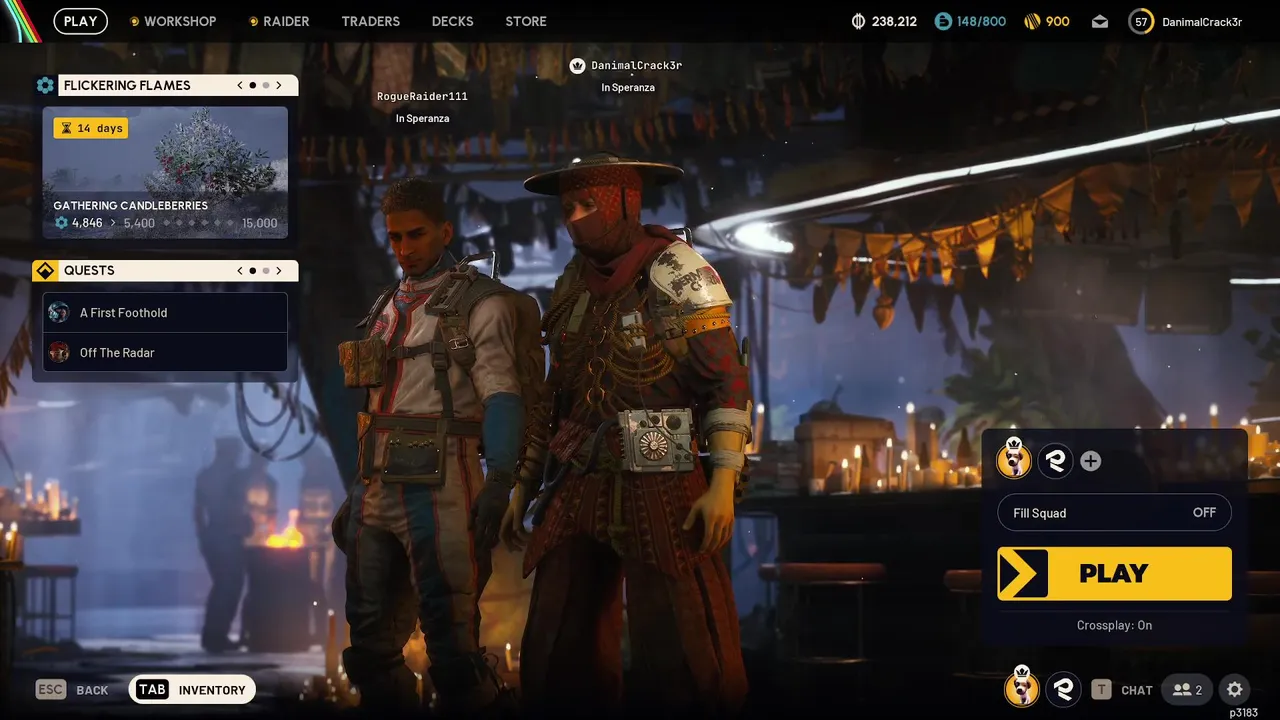1280x720 pixels.
Task: Open the RAIDER tab
Action: 279,21
